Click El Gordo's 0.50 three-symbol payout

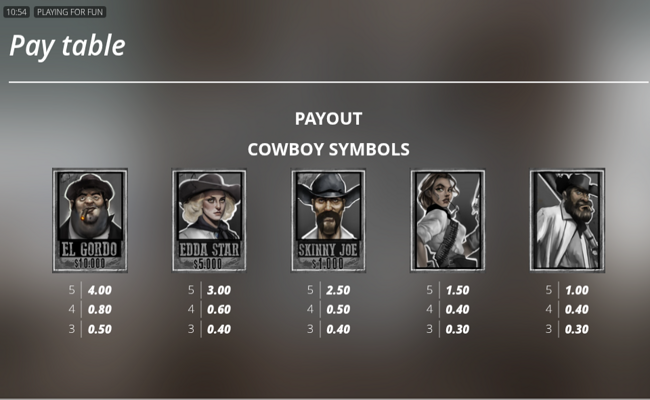coord(100,330)
